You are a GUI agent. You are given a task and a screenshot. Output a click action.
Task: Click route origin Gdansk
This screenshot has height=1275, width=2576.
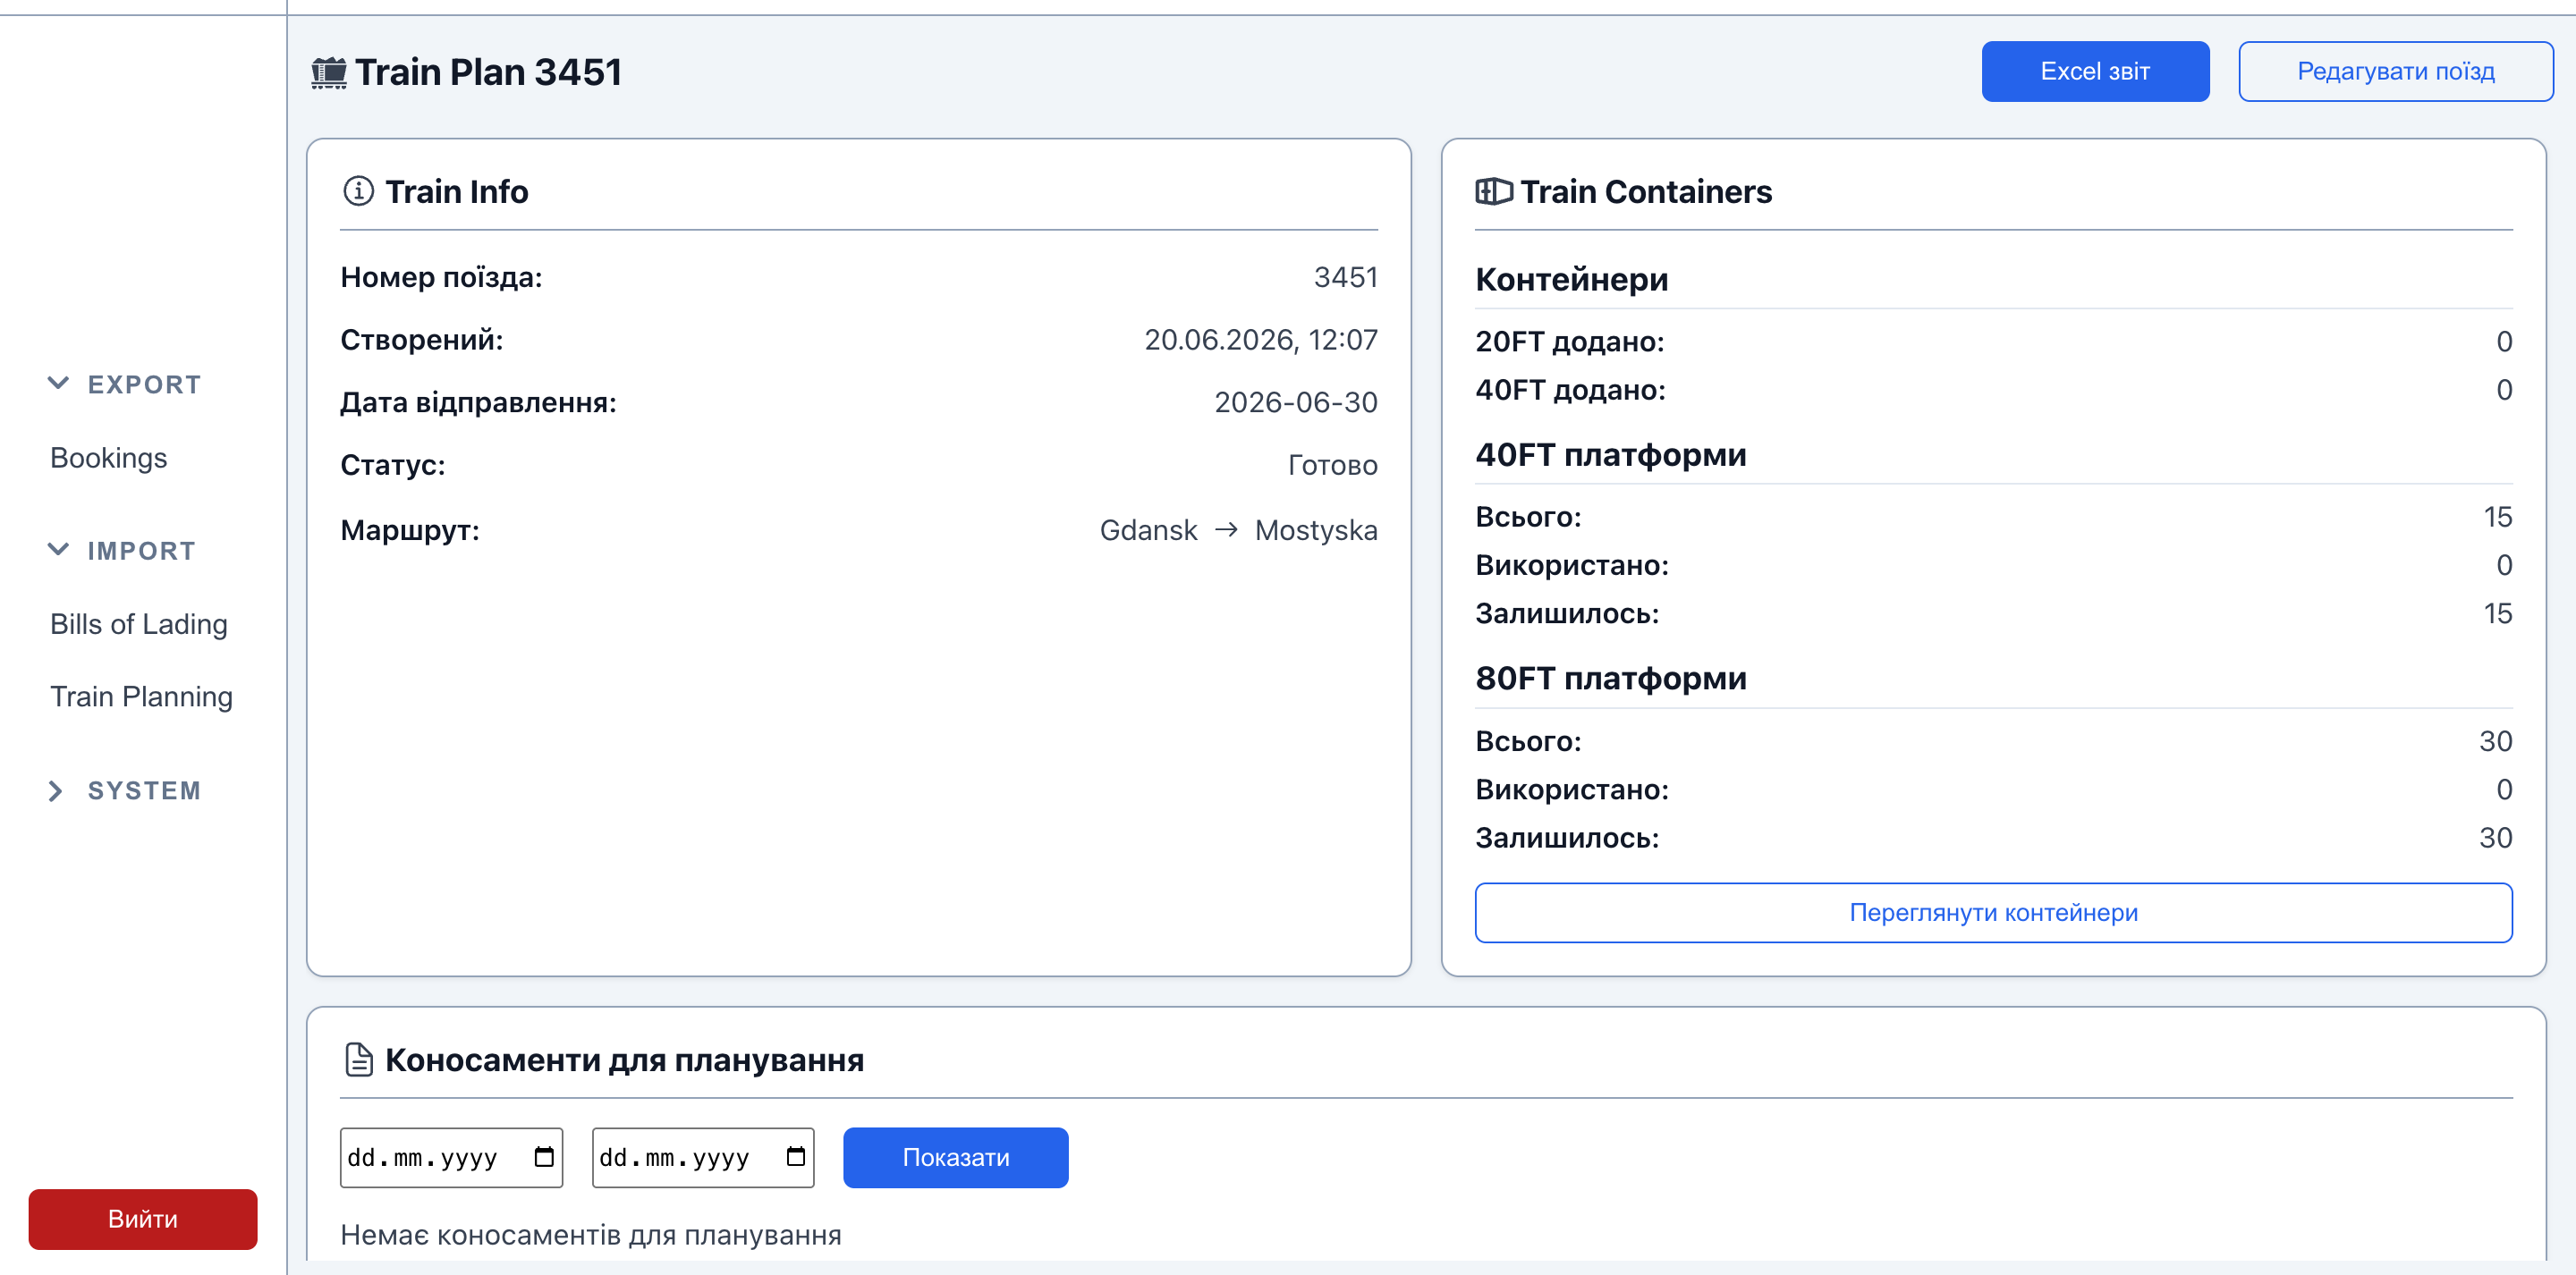pos(1148,530)
